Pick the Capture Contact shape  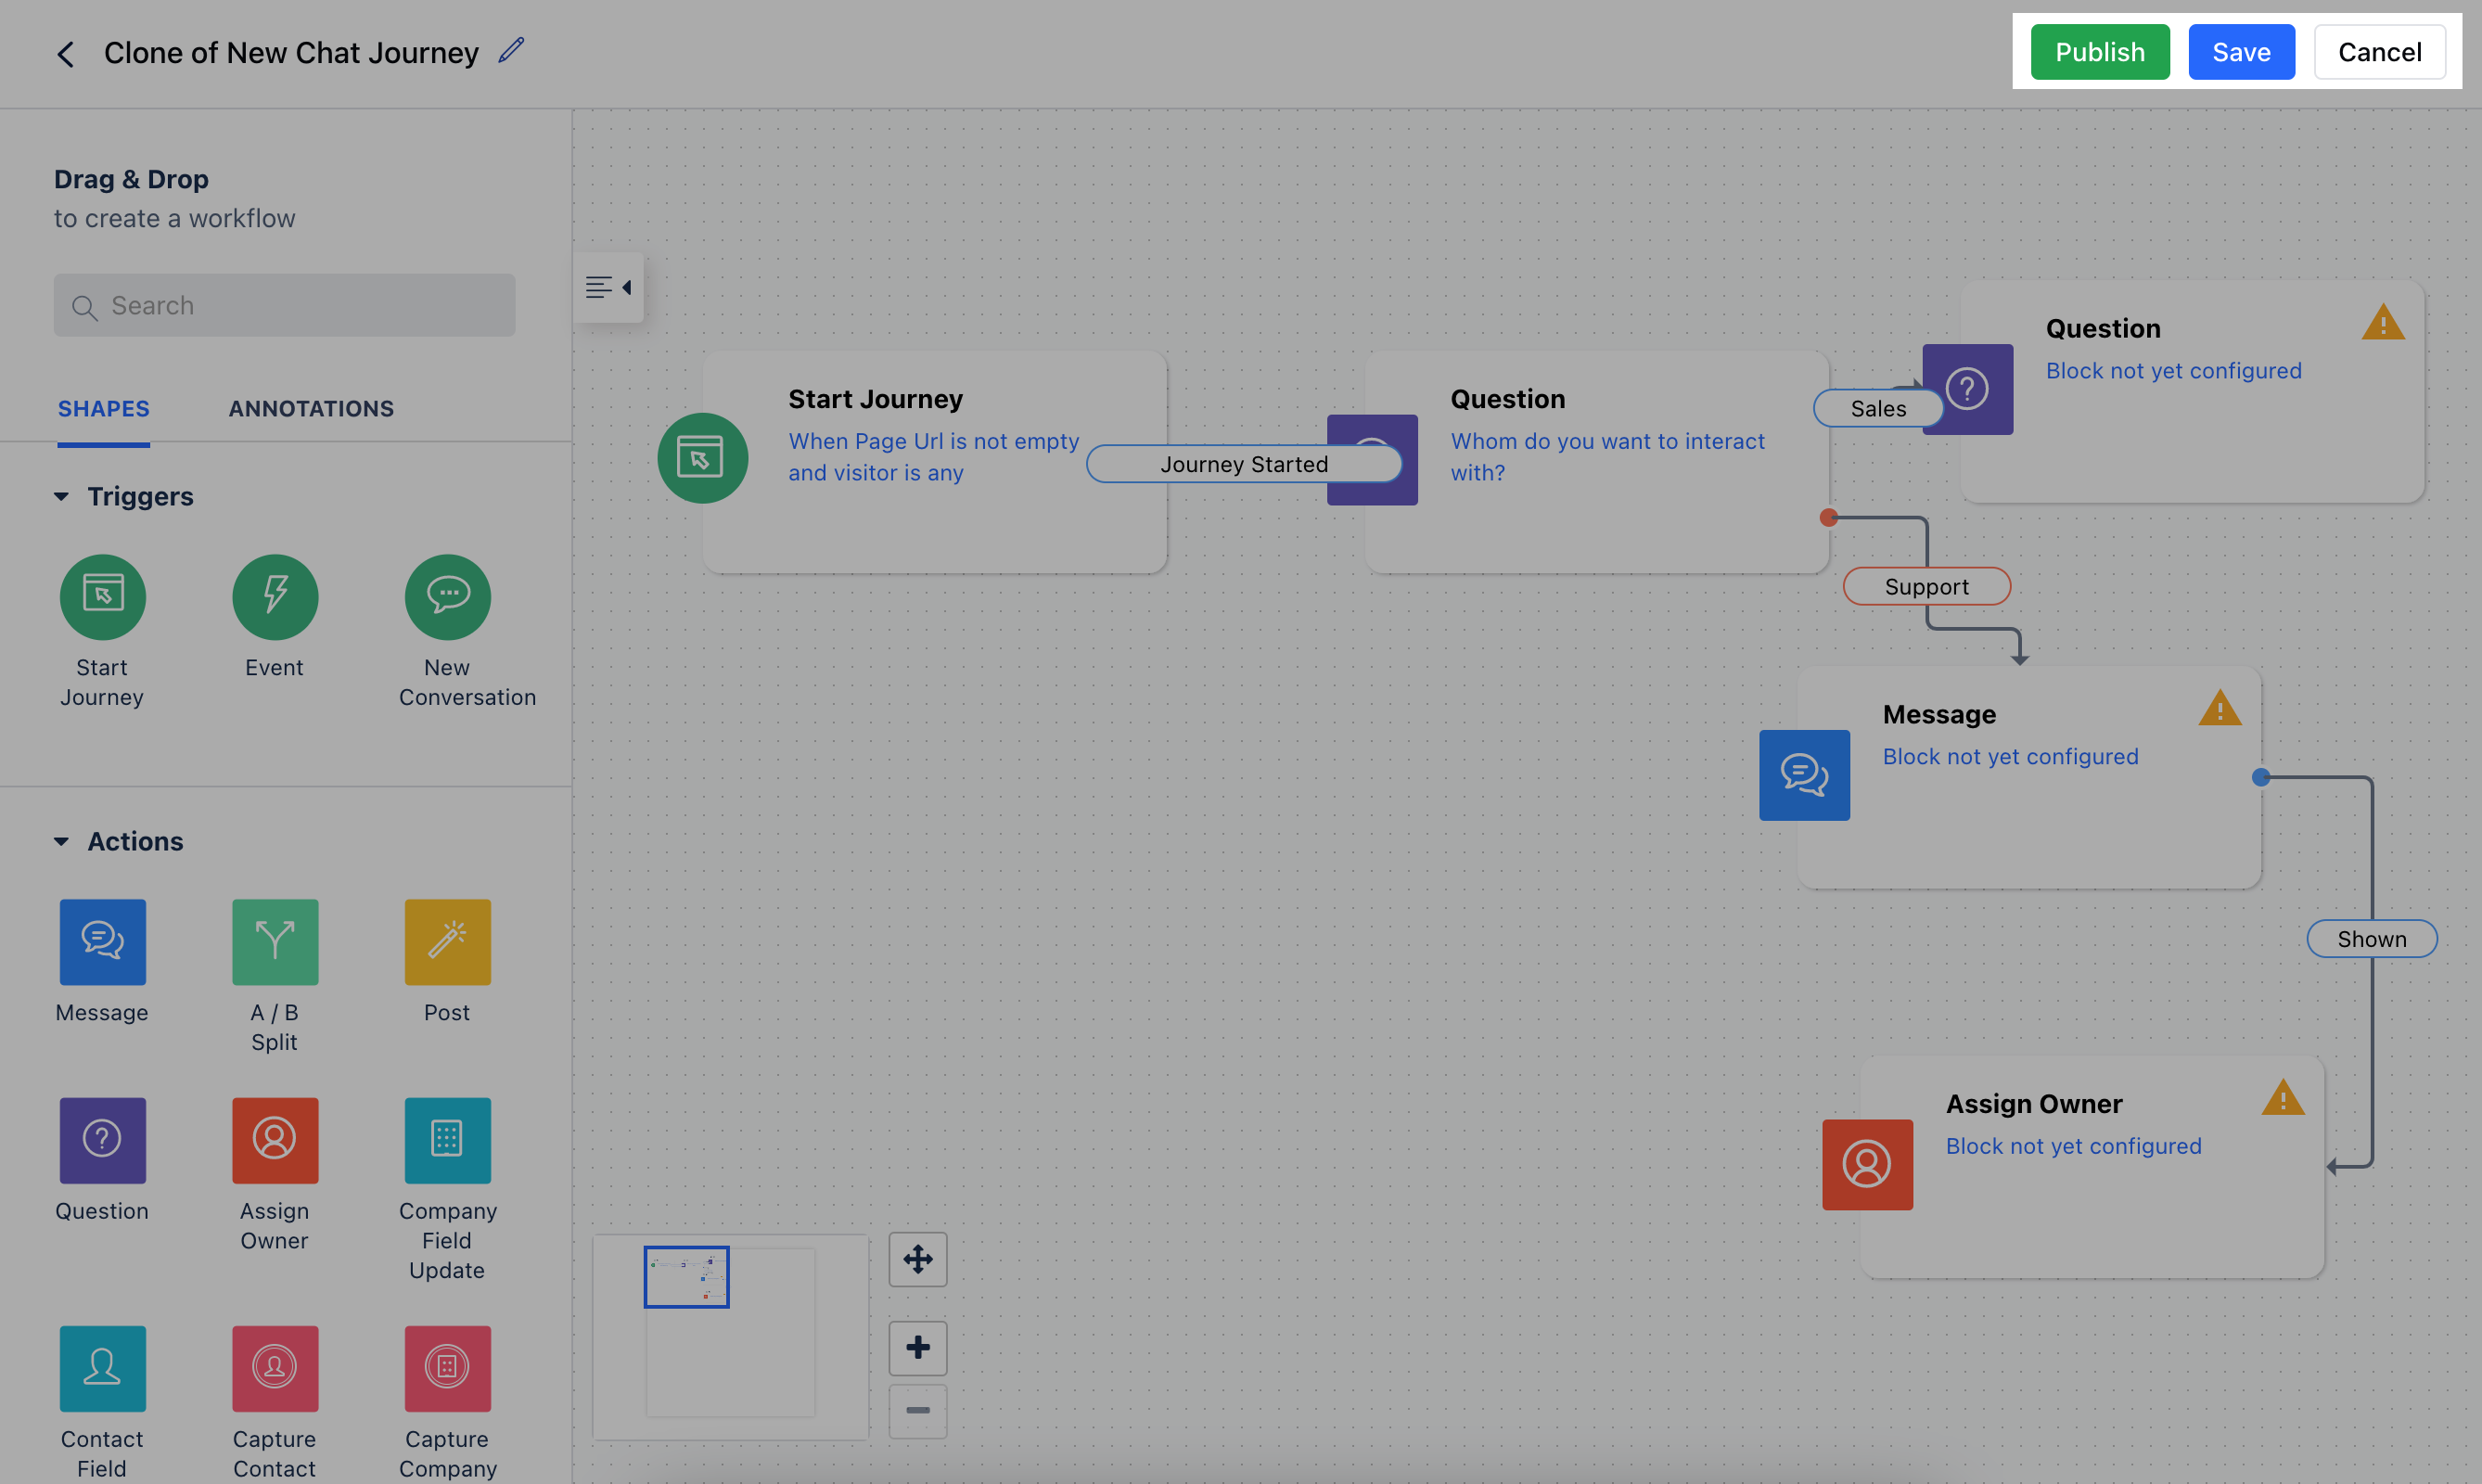[x=275, y=1368]
